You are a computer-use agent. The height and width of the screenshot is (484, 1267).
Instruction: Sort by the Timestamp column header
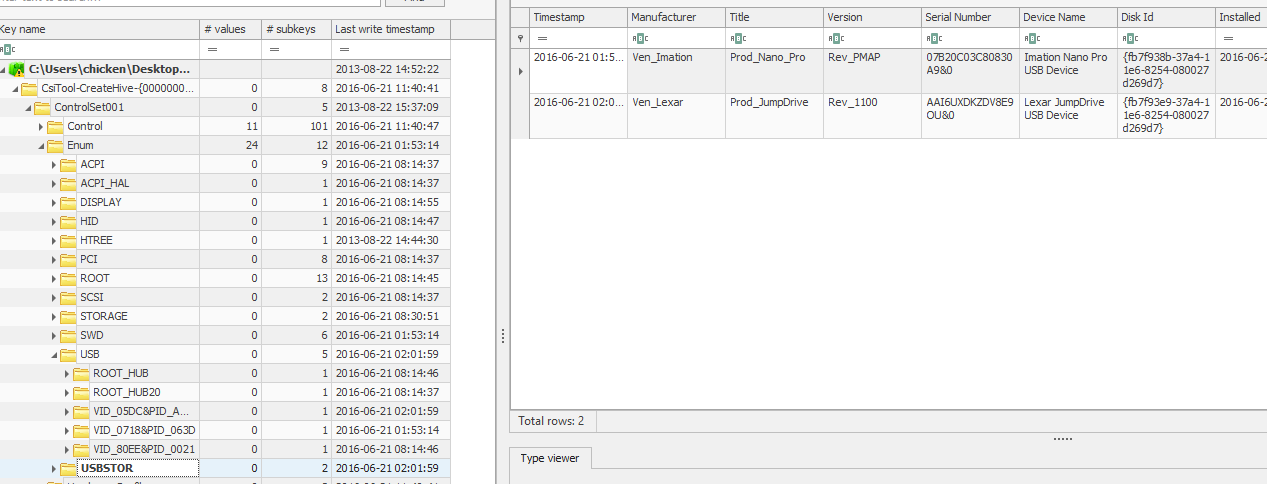click(577, 17)
